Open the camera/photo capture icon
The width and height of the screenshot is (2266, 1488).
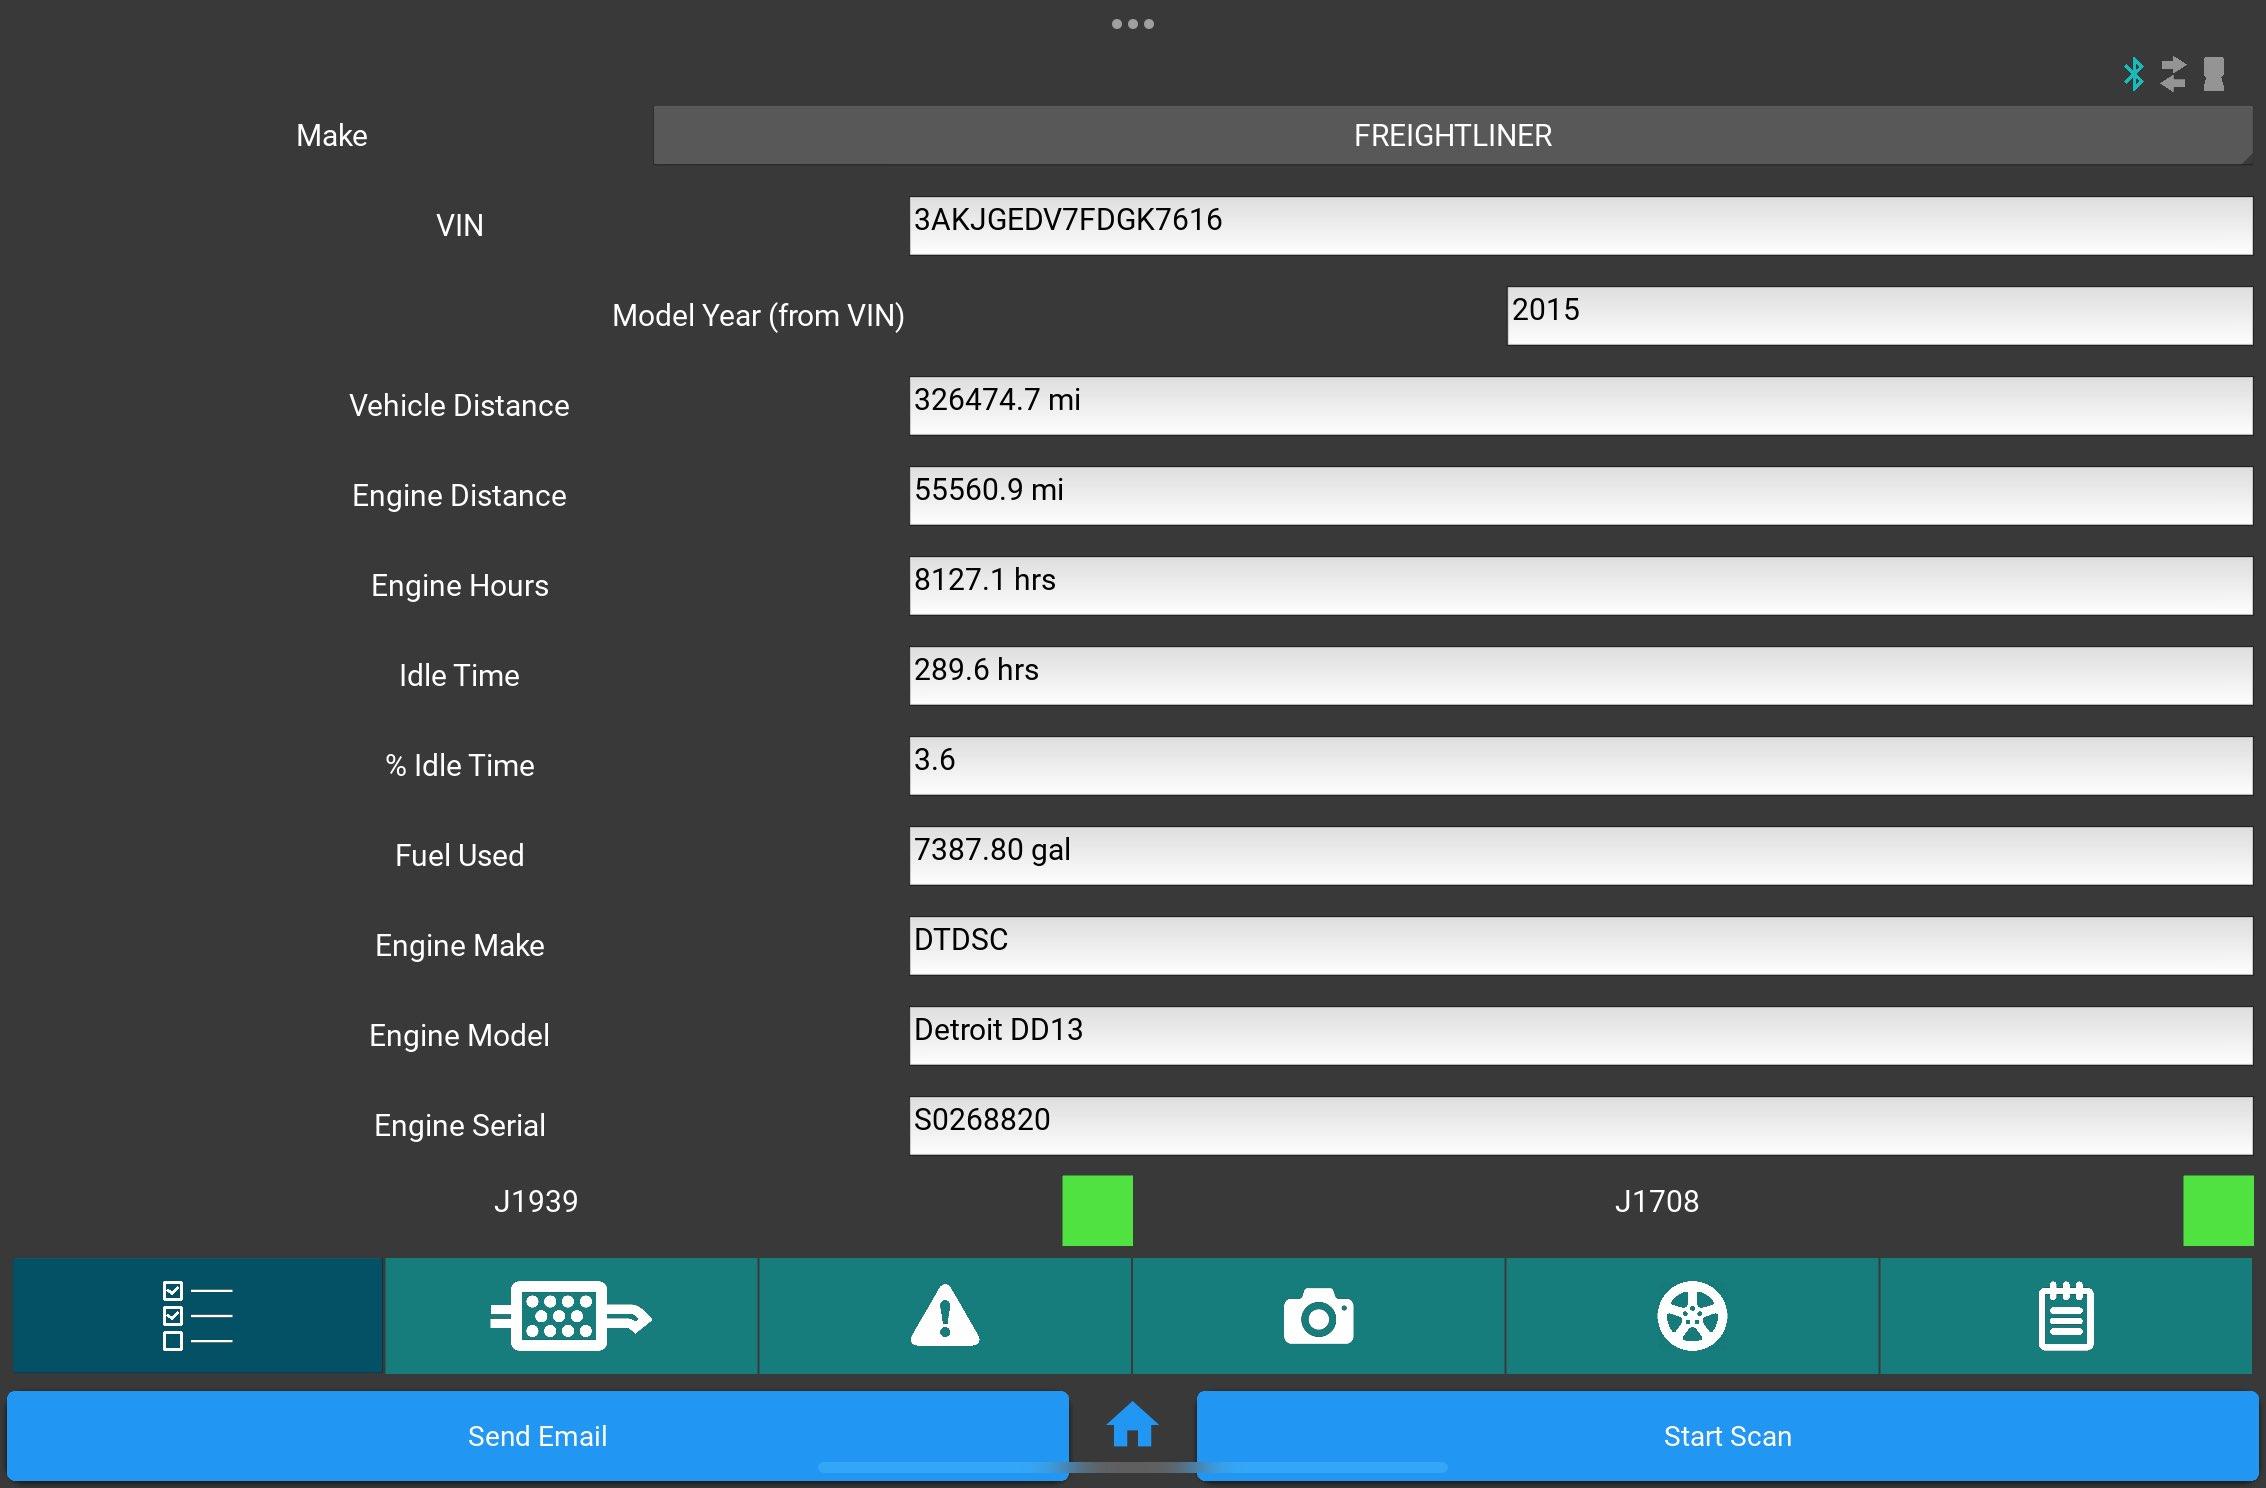pos(1318,1312)
